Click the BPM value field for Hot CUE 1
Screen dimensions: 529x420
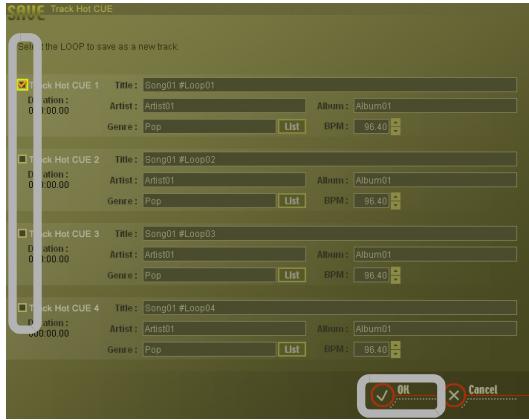[x=372, y=127]
